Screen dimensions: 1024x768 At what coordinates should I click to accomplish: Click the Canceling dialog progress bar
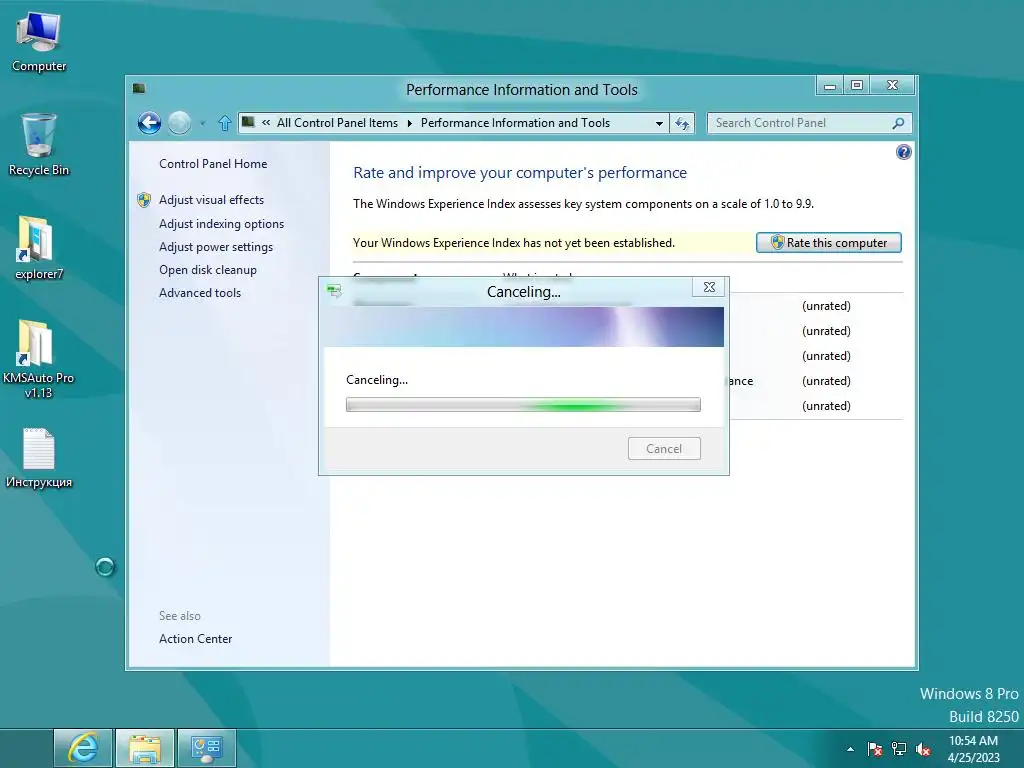[523, 405]
